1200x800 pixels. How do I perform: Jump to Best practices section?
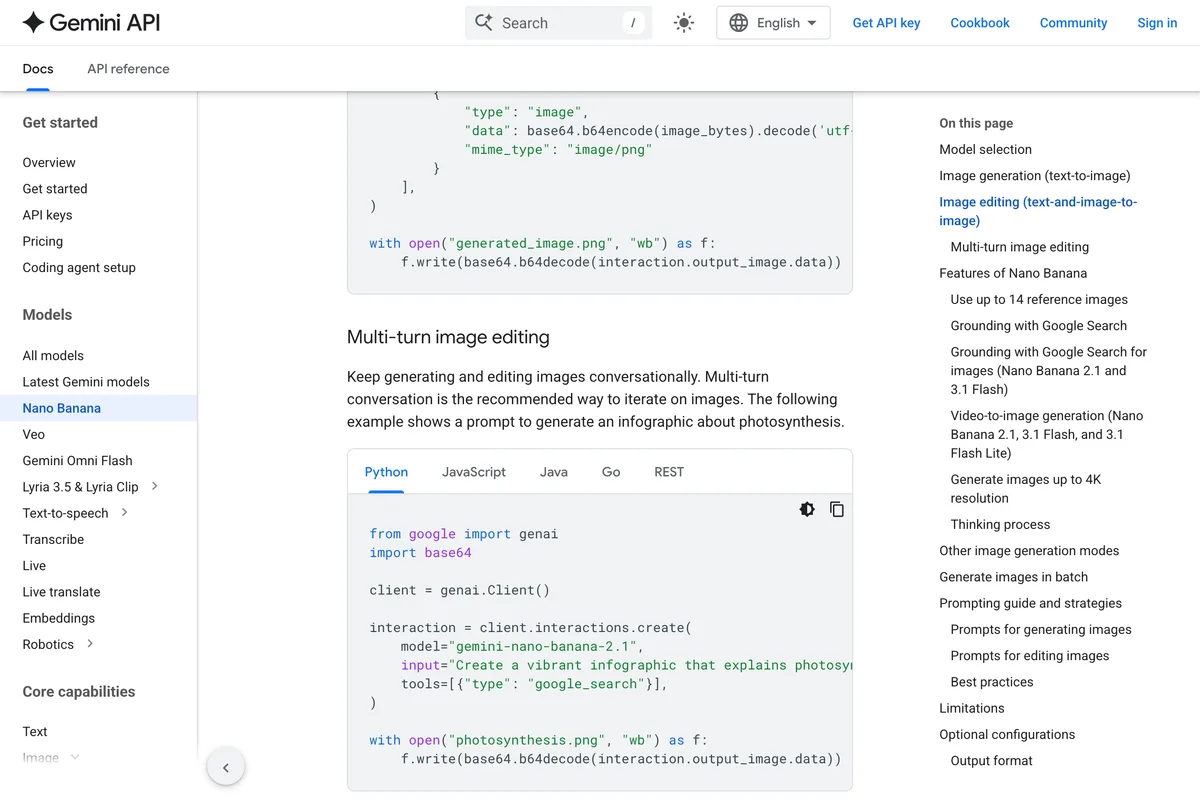point(992,682)
